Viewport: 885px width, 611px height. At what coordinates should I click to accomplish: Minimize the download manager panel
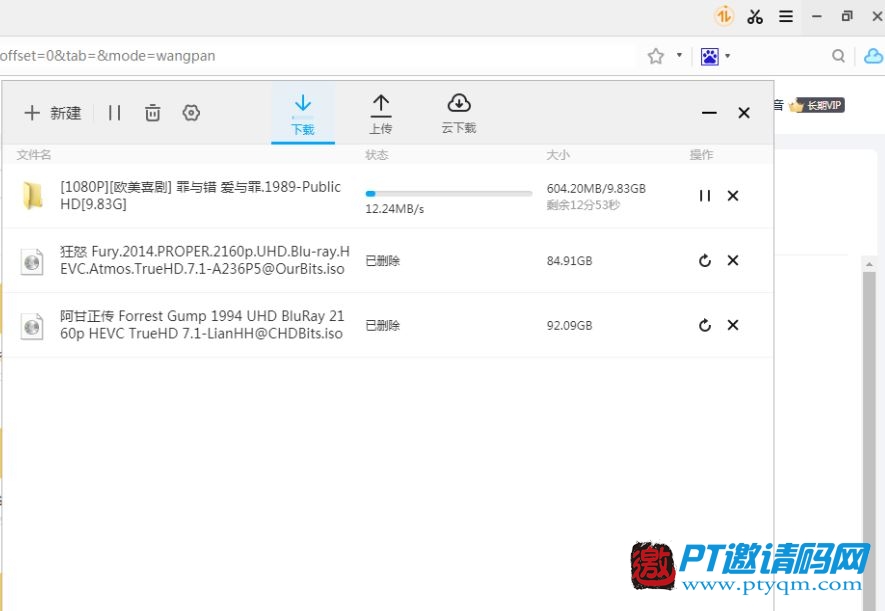[709, 113]
